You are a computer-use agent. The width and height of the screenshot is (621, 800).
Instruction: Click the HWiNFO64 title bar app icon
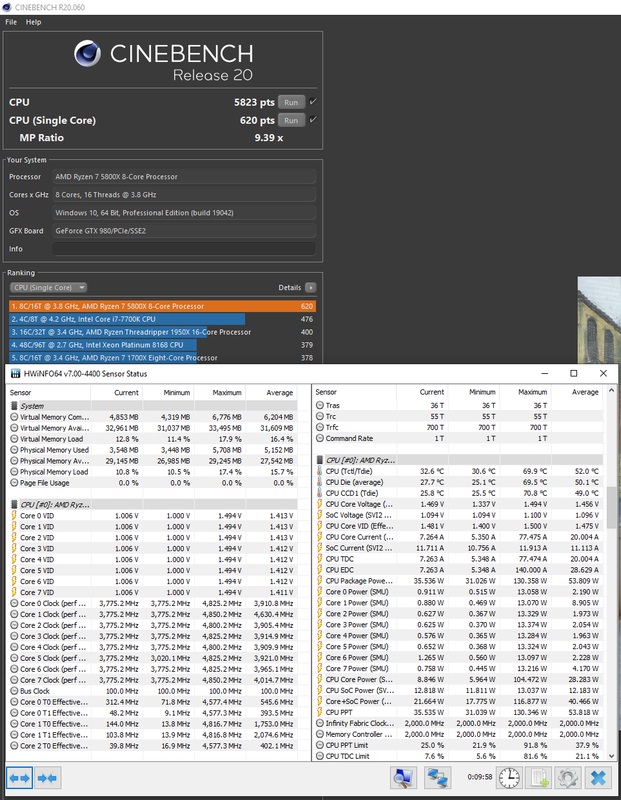point(15,373)
